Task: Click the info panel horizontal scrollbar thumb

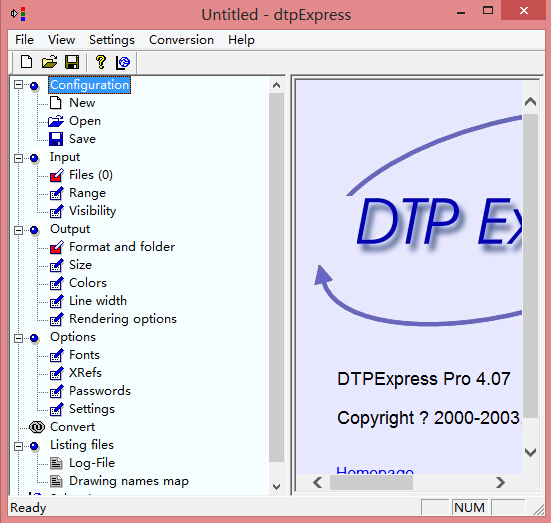Action: pyautogui.click(x=371, y=482)
